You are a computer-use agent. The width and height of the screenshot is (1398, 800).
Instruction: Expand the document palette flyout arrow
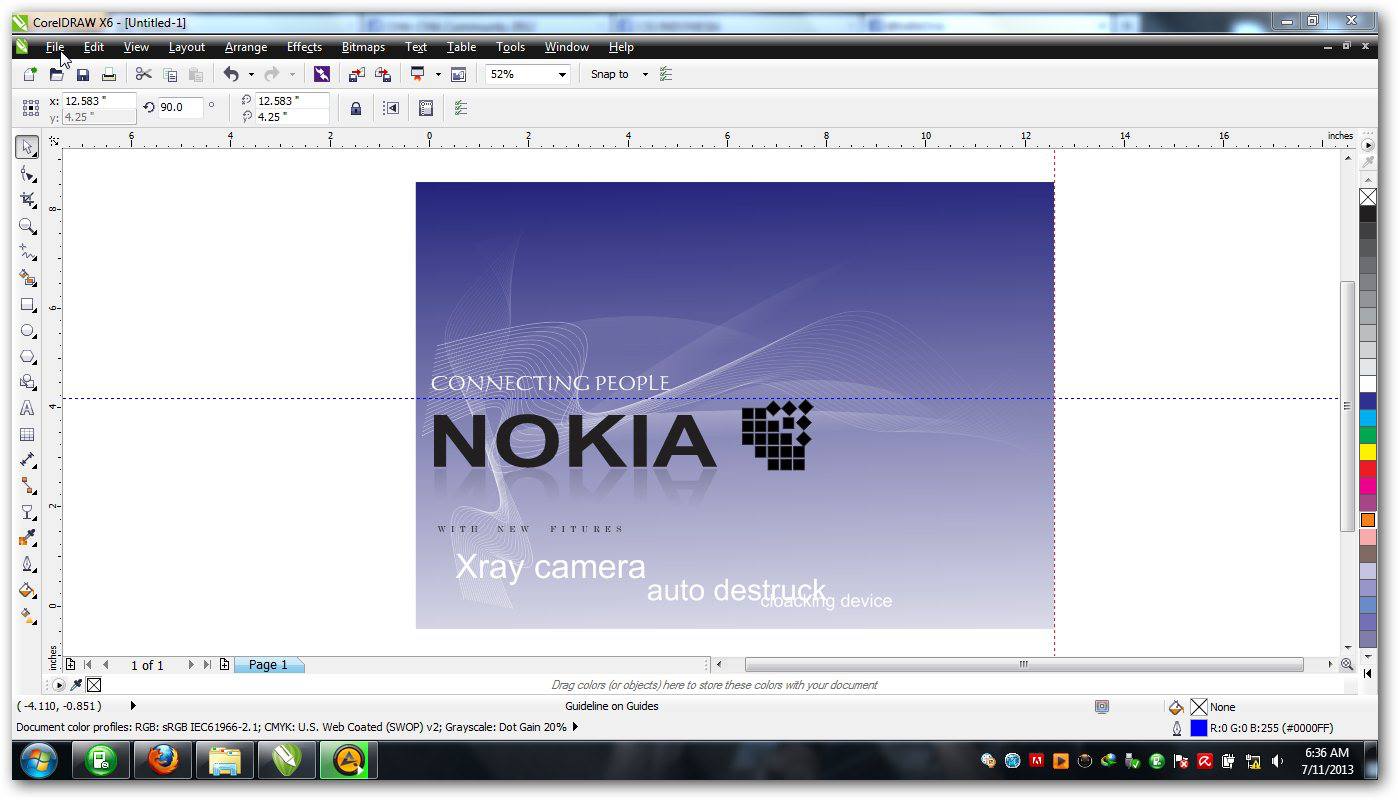(58, 685)
